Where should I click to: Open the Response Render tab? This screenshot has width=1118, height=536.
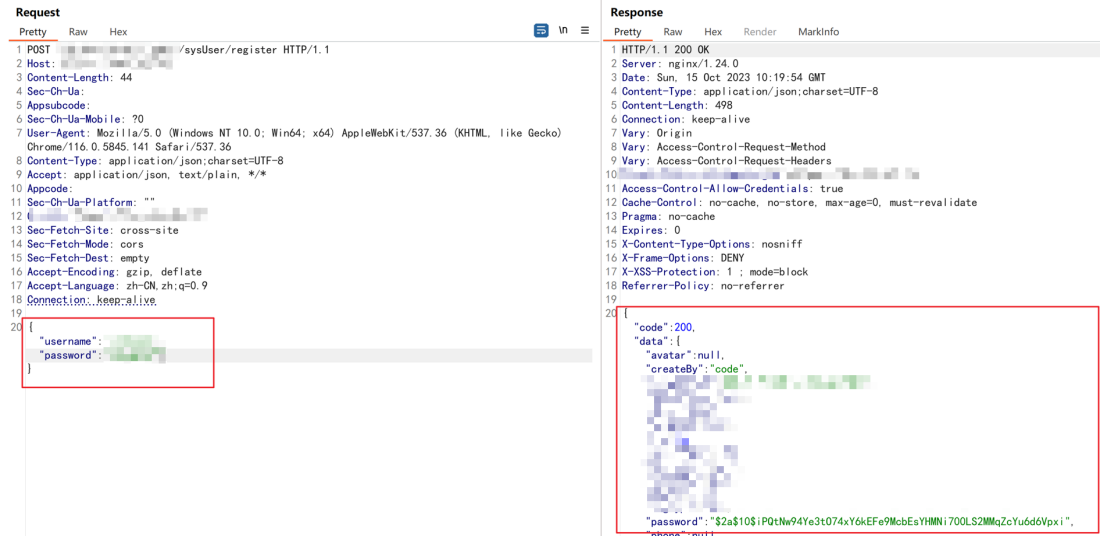pyautogui.click(x=760, y=32)
